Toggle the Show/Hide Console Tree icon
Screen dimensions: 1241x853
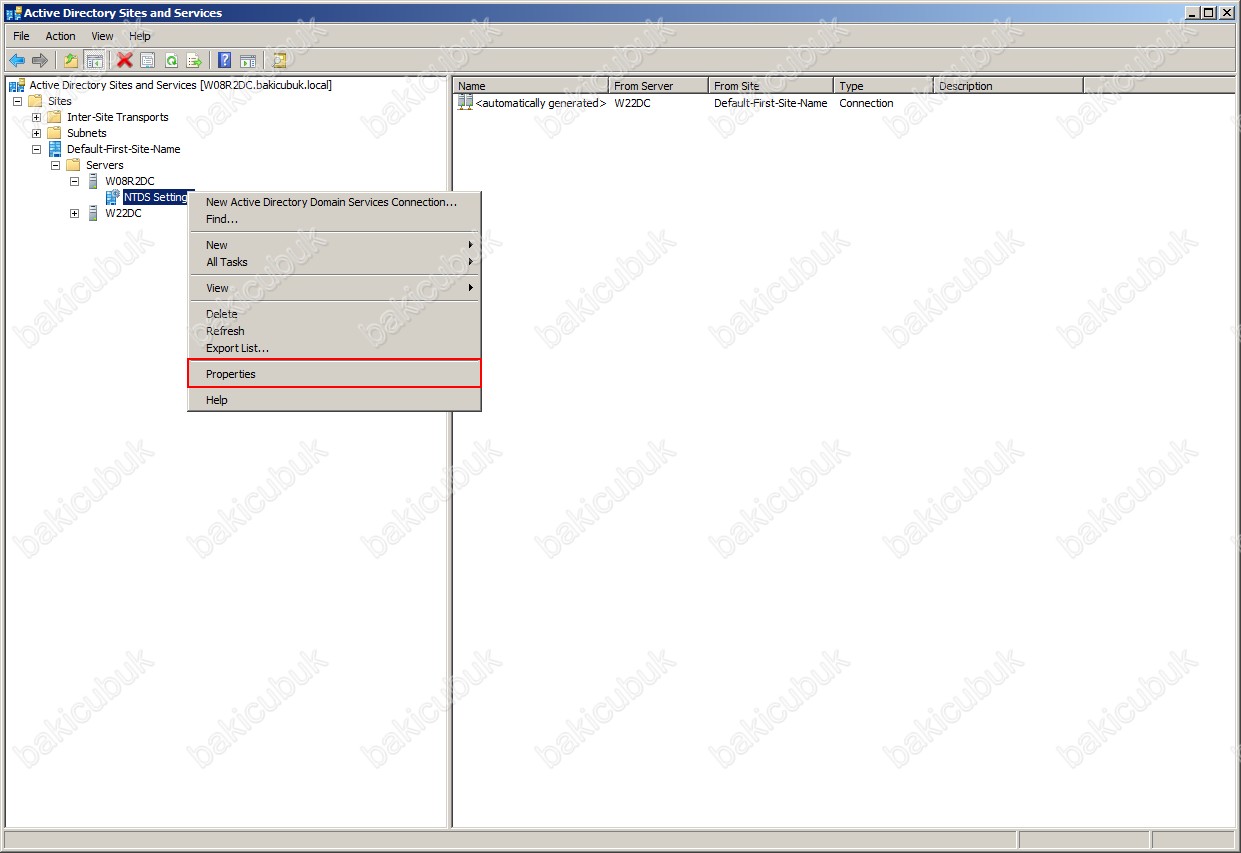94,60
